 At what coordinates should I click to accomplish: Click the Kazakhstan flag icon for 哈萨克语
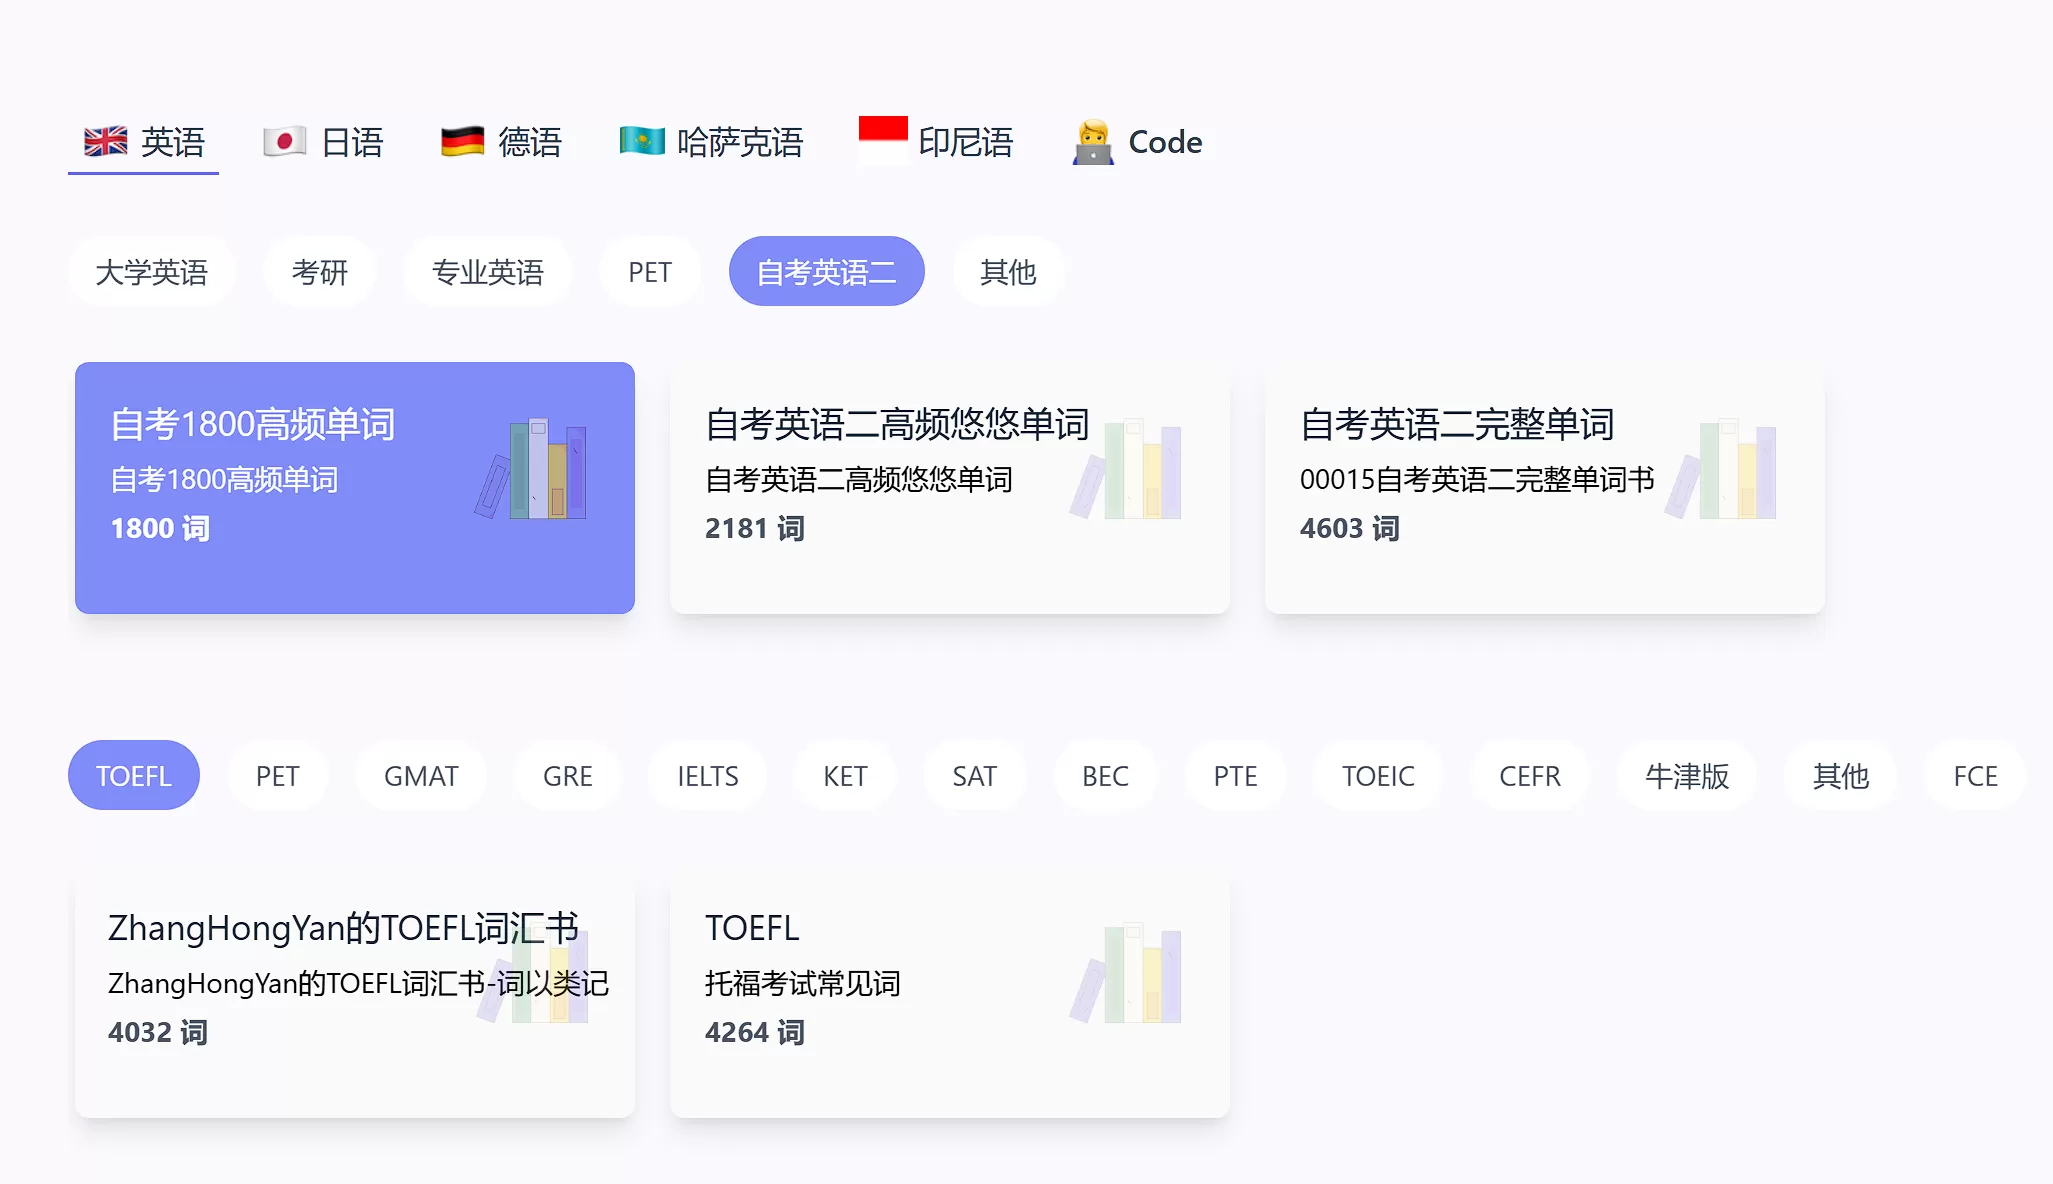click(x=641, y=141)
